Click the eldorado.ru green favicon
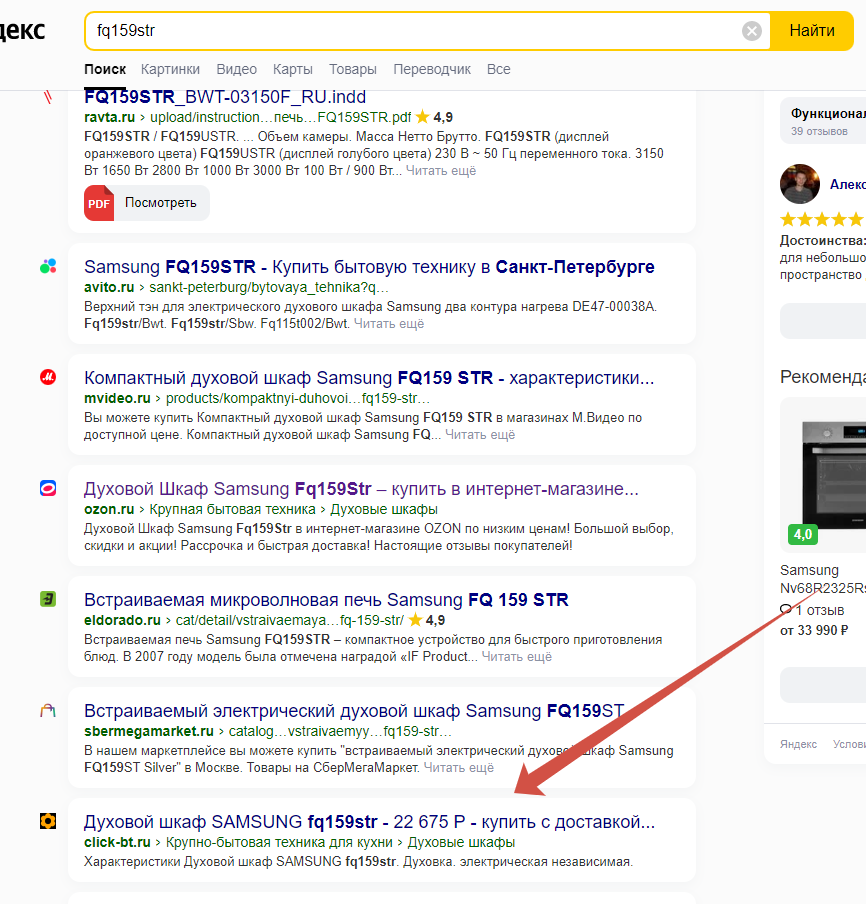The width and height of the screenshot is (866, 904). coord(48,600)
